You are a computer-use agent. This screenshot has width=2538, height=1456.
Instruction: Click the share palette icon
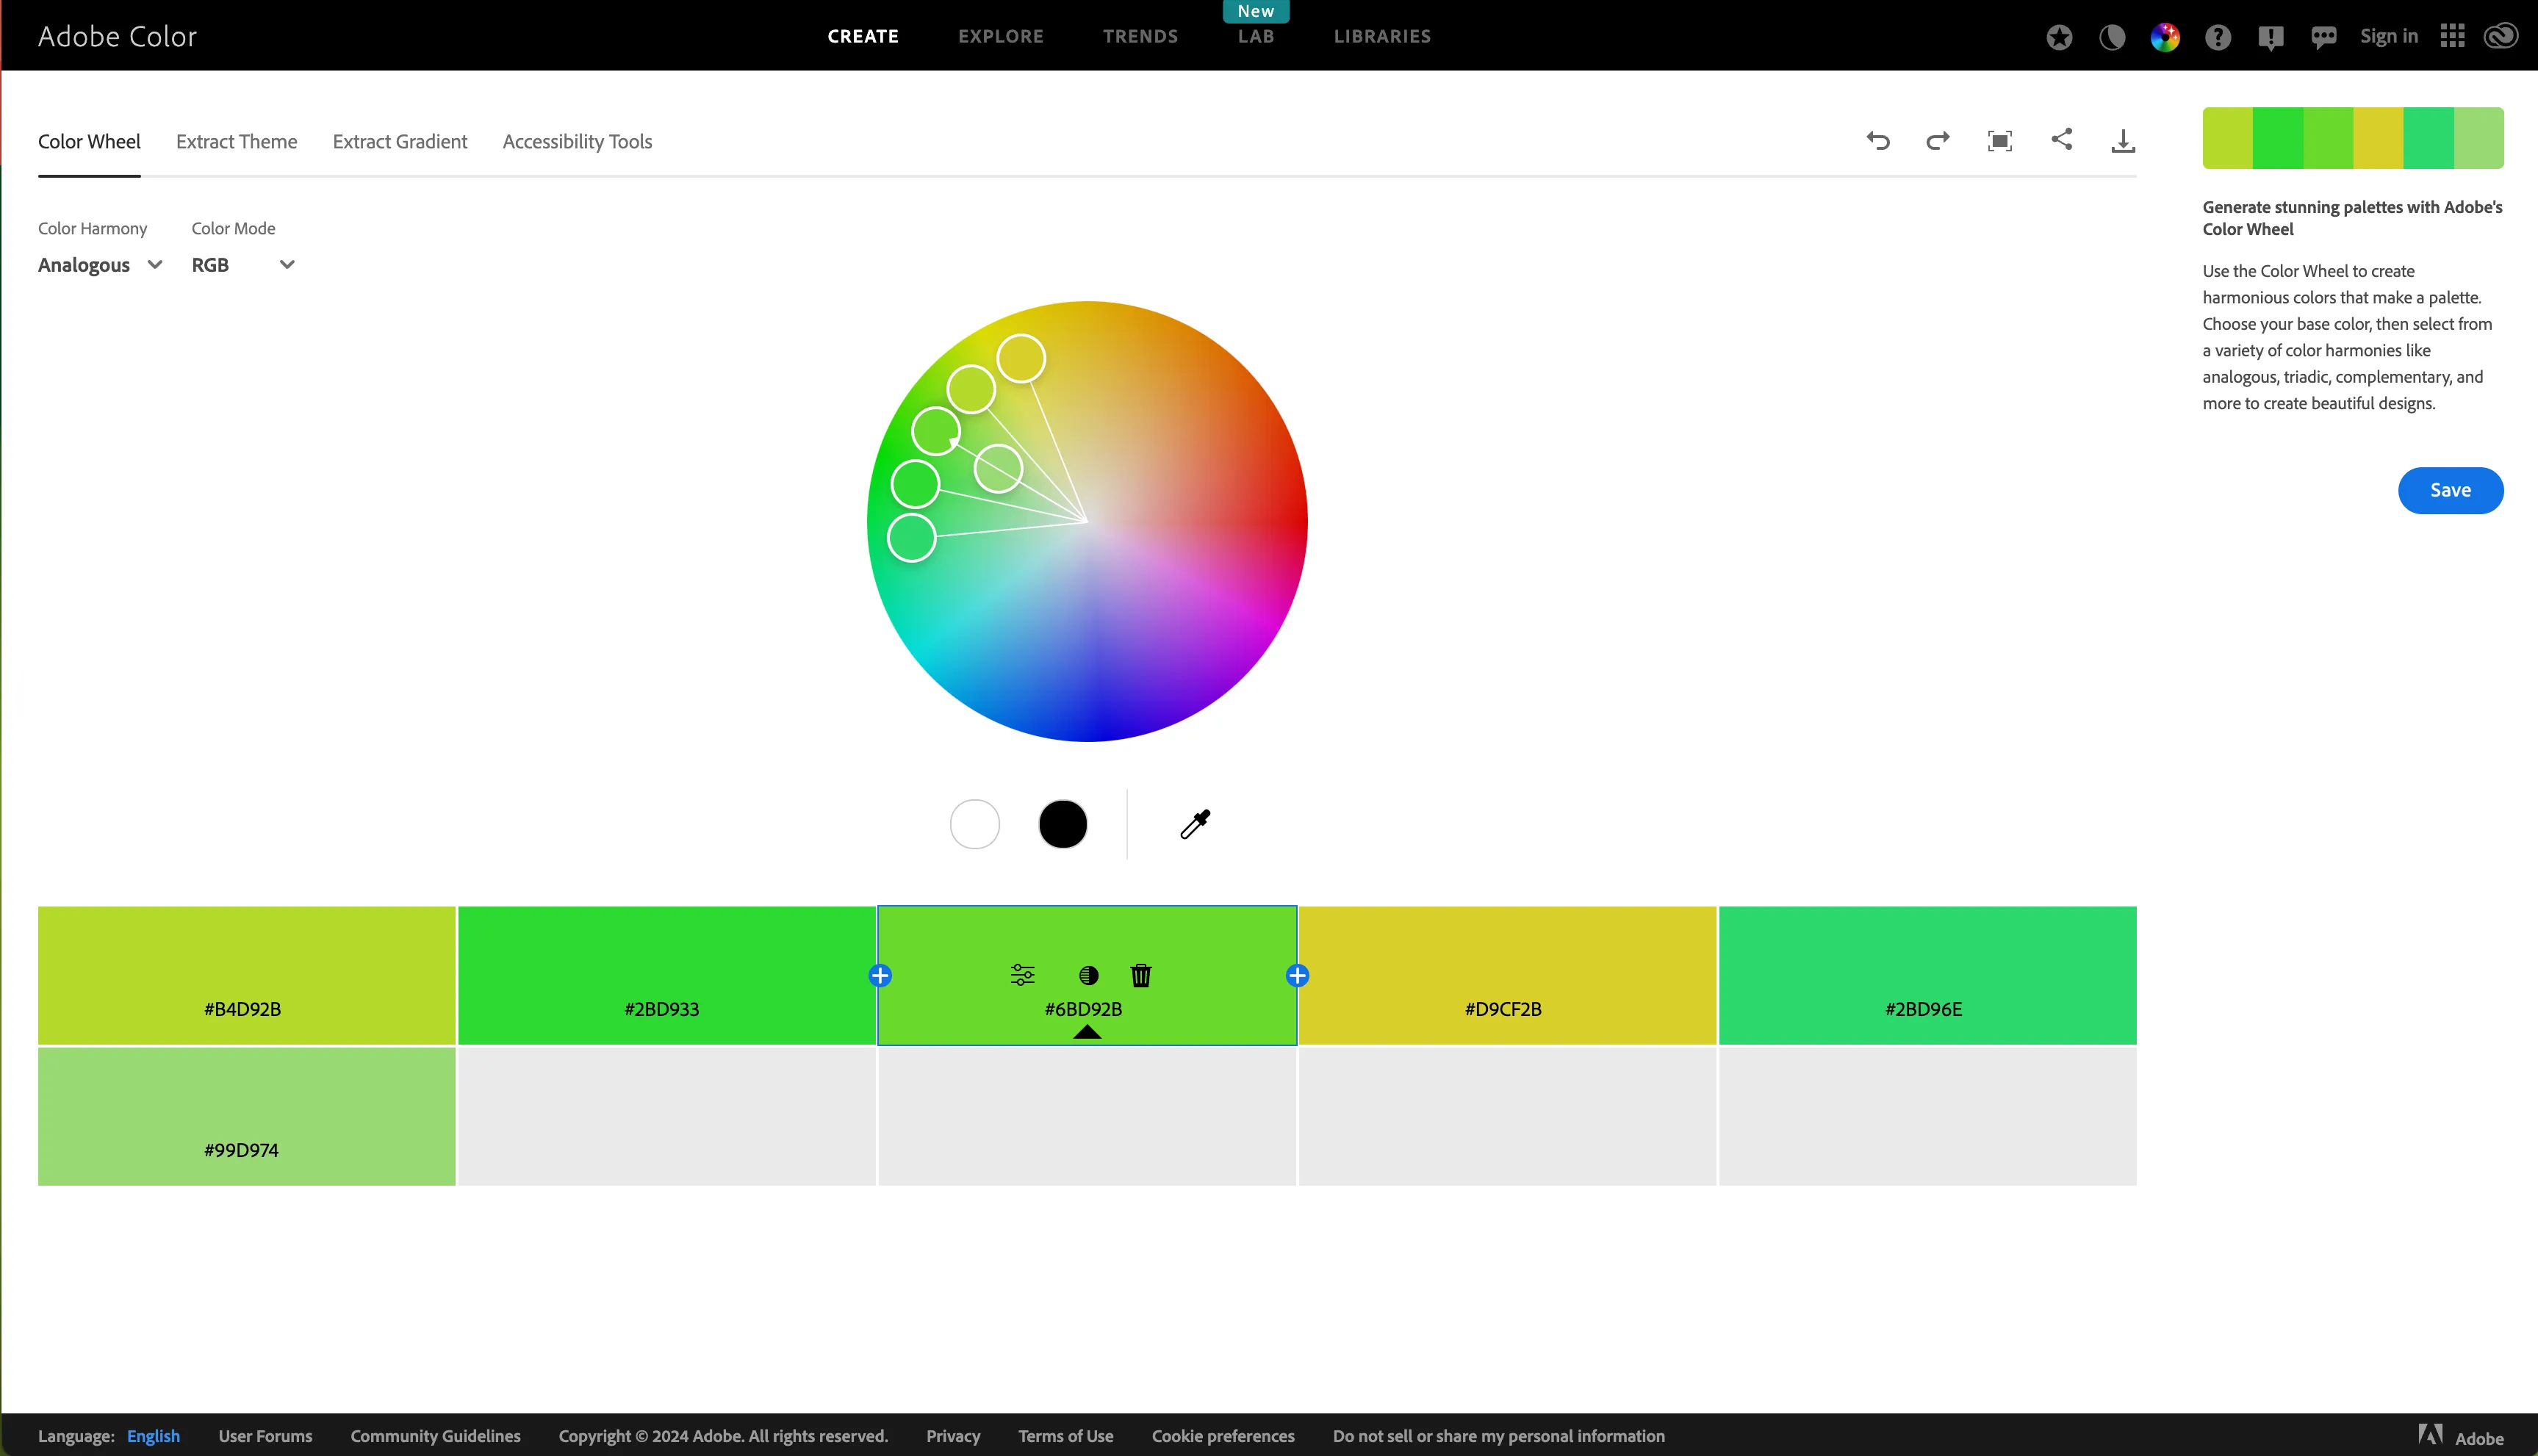pyautogui.click(x=2062, y=140)
